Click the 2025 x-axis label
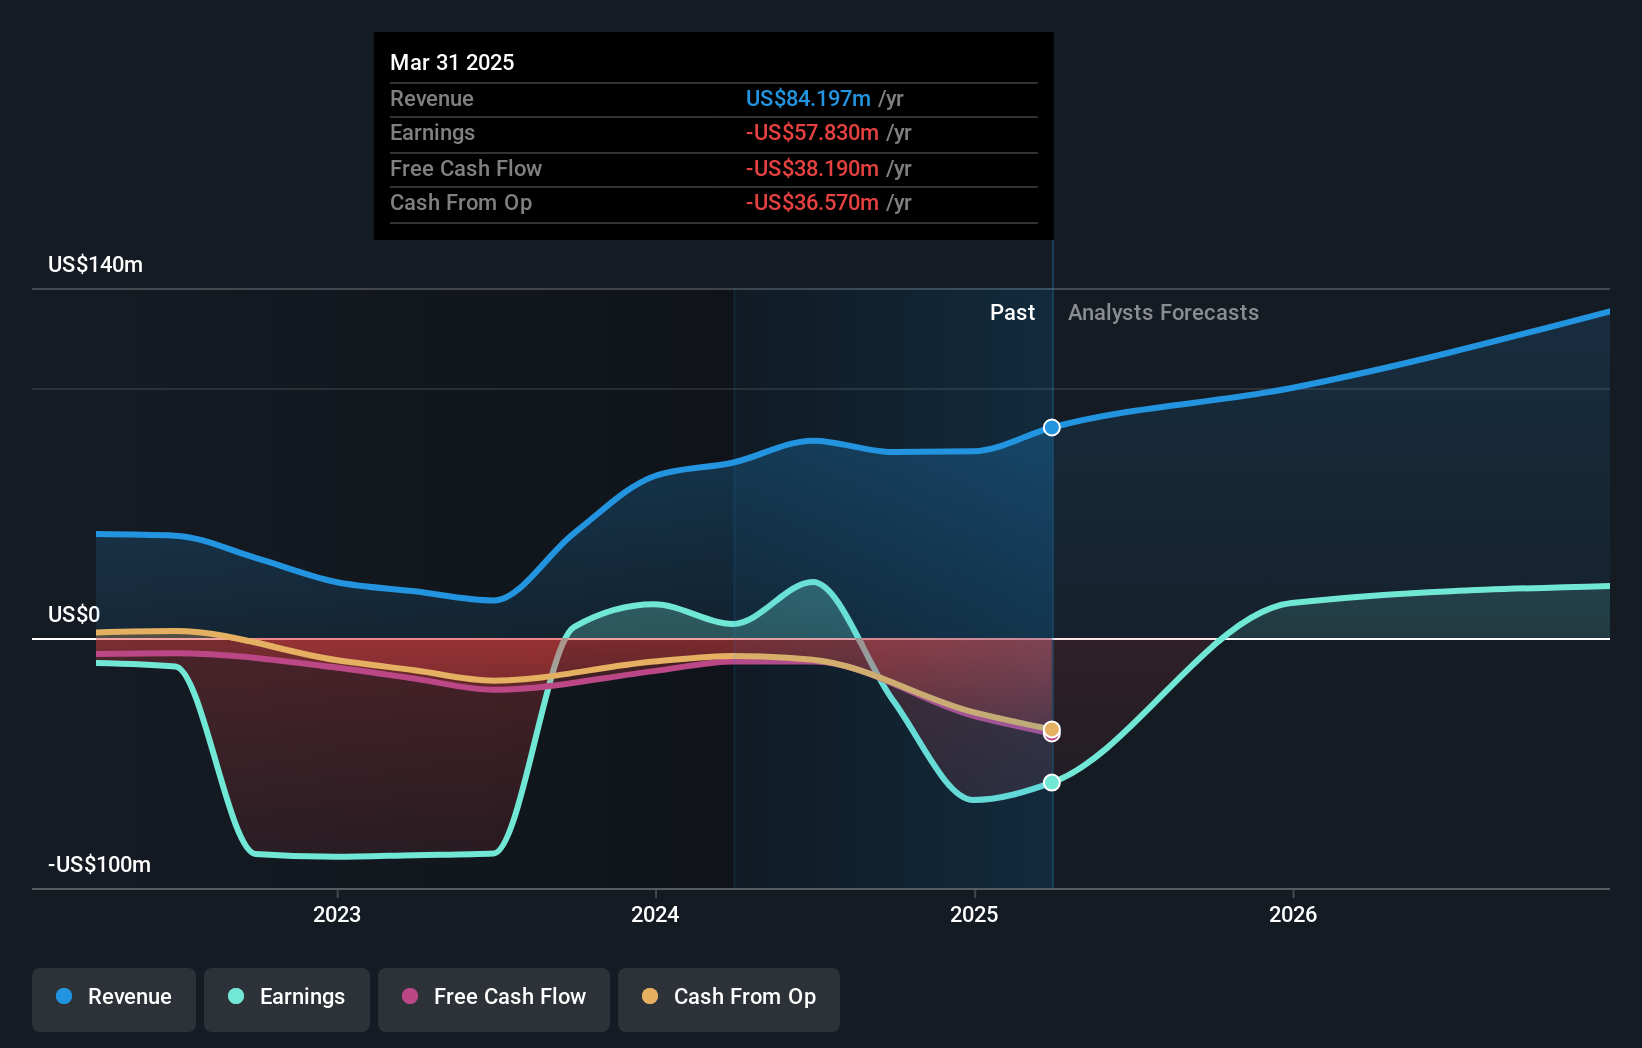The height and width of the screenshot is (1048, 1642). click(974, 914)
